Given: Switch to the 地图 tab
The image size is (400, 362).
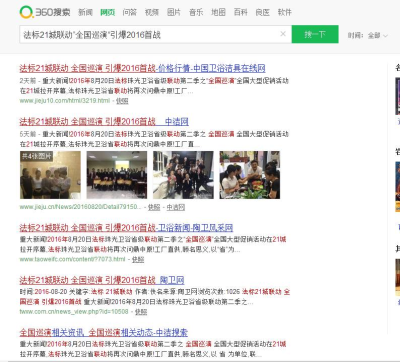Looking at the screenshot, I should coord(218,12).
